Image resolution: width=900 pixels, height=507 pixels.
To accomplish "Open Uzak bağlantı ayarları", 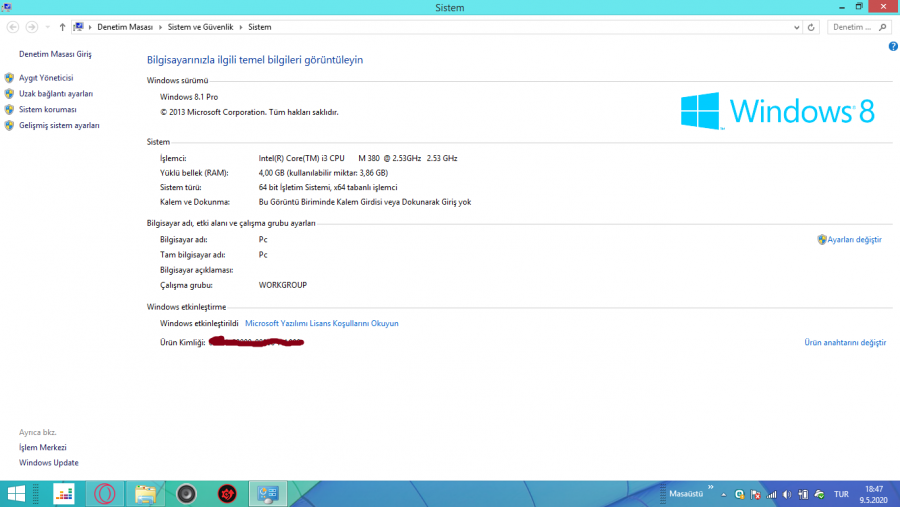I will [56, 94].
